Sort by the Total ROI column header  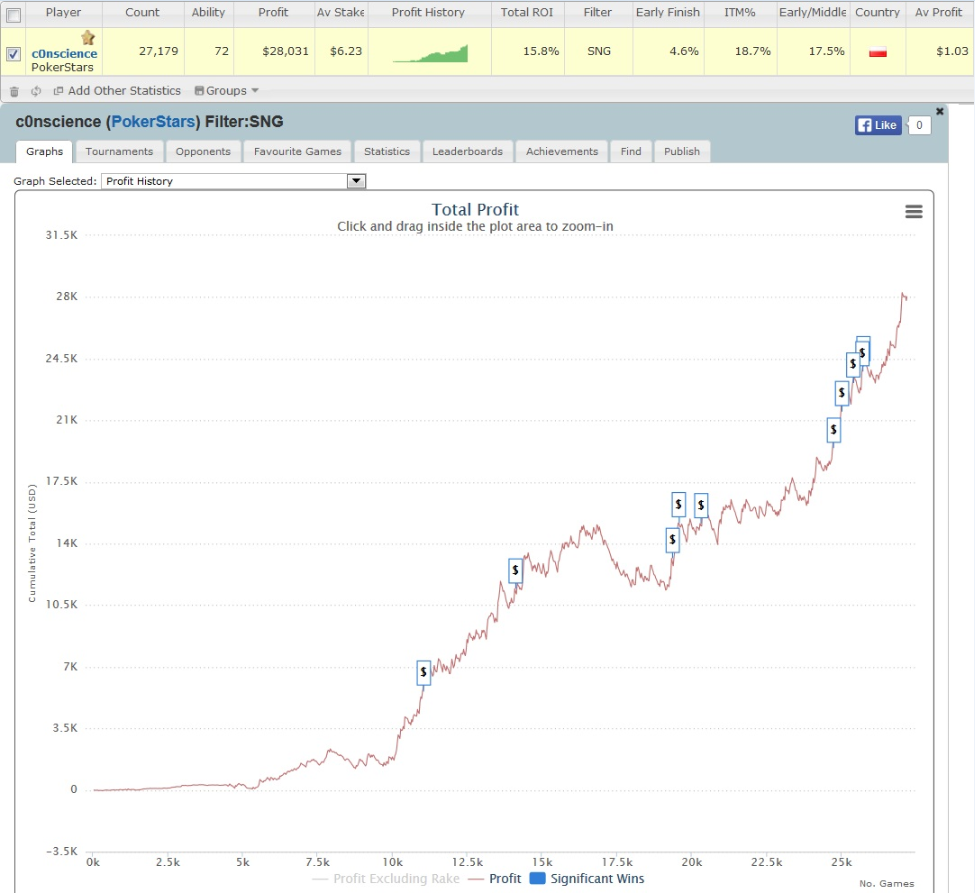coord(527,12)
